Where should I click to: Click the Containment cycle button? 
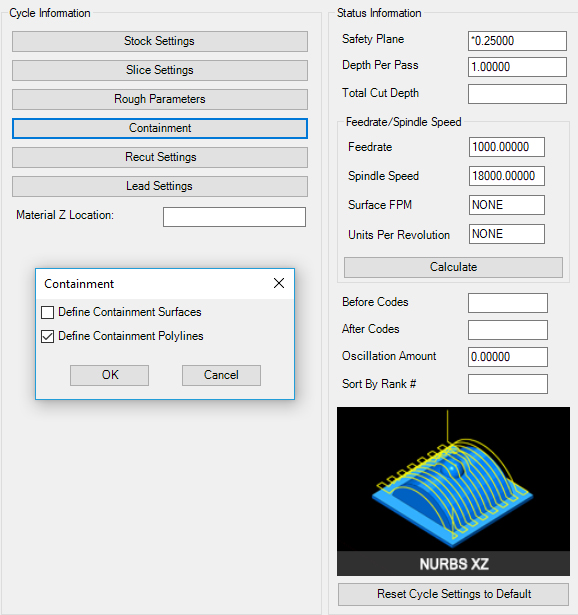(160, 128)
